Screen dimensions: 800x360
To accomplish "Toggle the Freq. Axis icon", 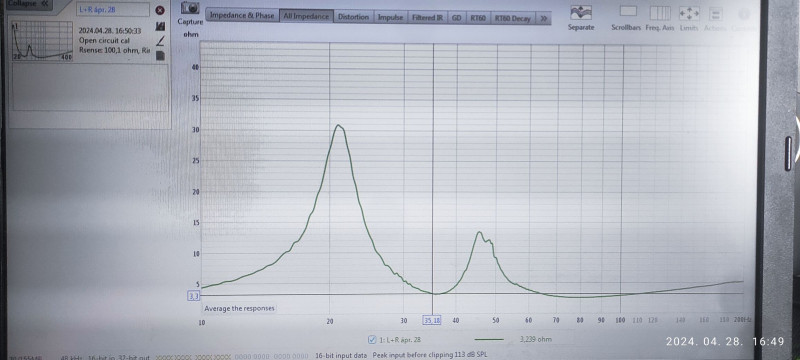I will [660, 13].
